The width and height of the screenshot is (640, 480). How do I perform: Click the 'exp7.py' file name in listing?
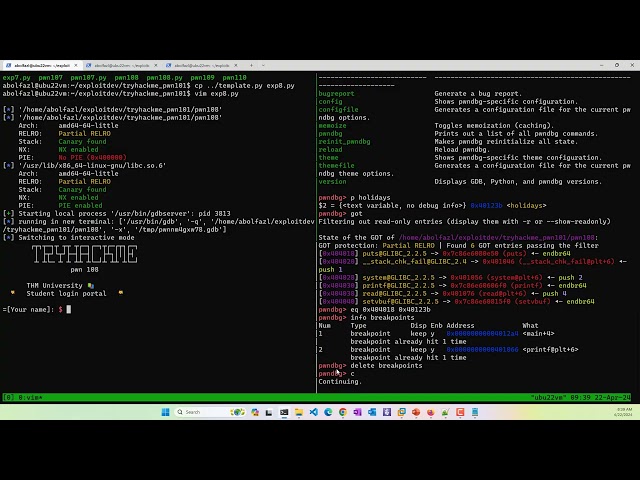pyautogui.click(x=16, y=78)
